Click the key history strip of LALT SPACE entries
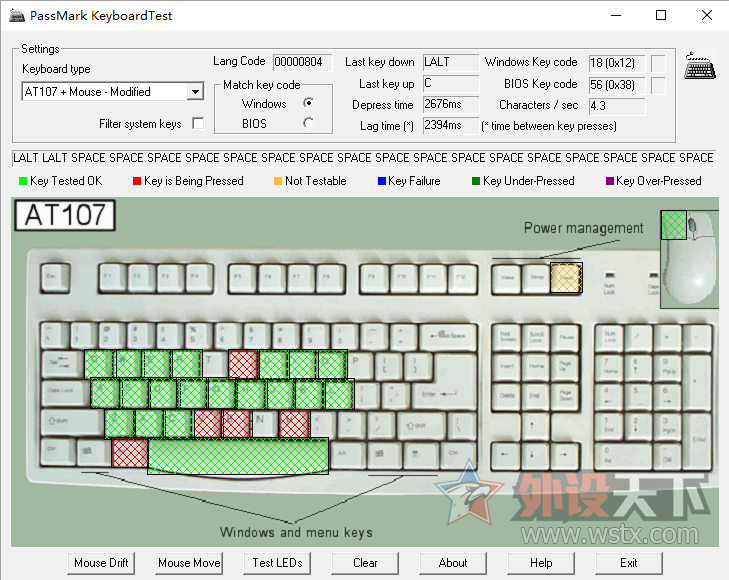This screenshot has height=580, width=729. point(364,158)
